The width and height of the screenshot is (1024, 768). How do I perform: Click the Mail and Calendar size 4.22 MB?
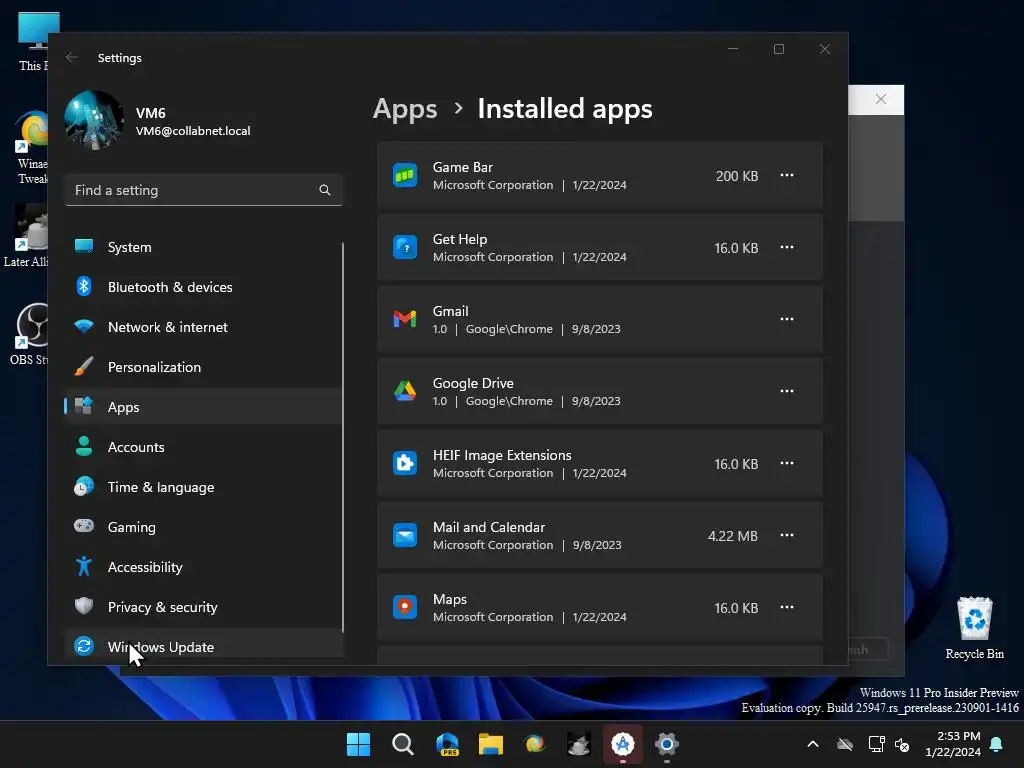tap(733, 536)
